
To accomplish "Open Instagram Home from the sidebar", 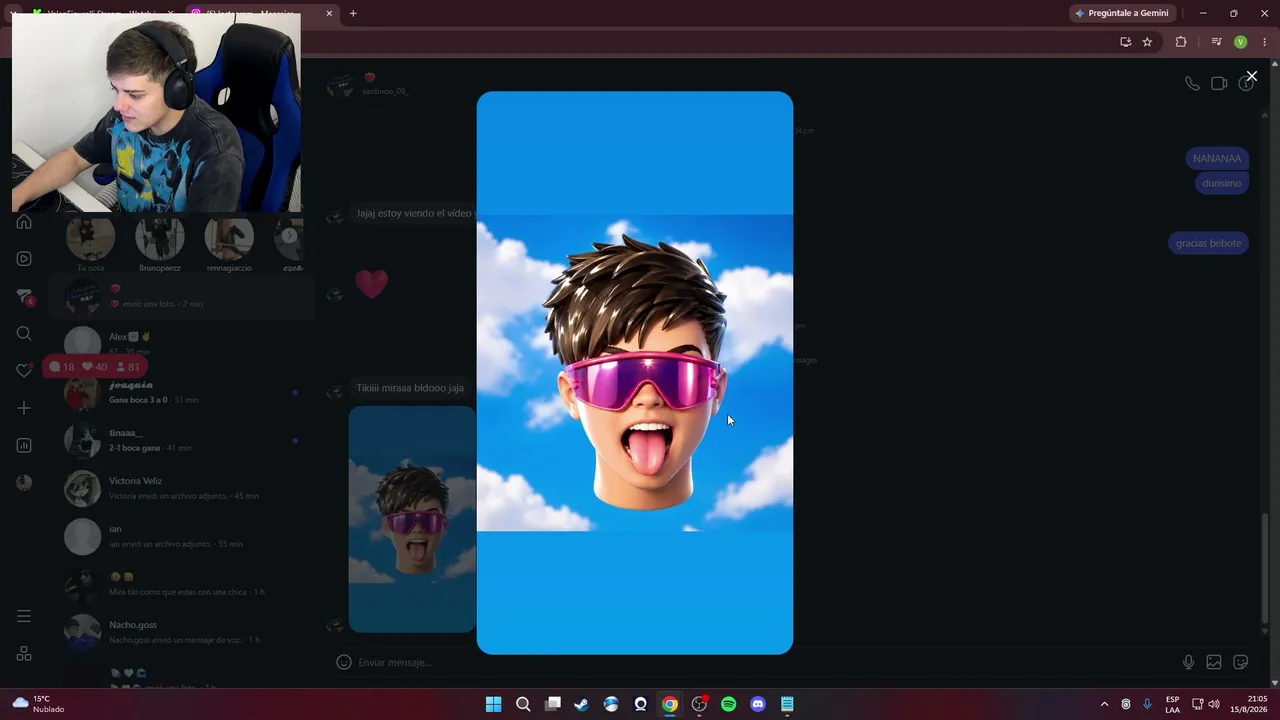I will pyautogui.click(x=24, y=222).
